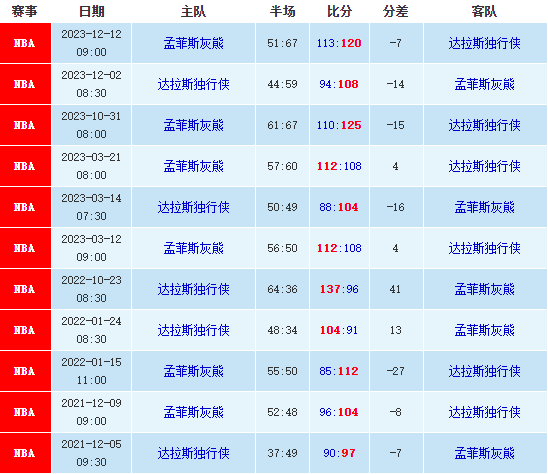Image resolution: width=548 pixels, height=474 pixels.
Task: Click the 分差 column header
Action: coord(396,12)
